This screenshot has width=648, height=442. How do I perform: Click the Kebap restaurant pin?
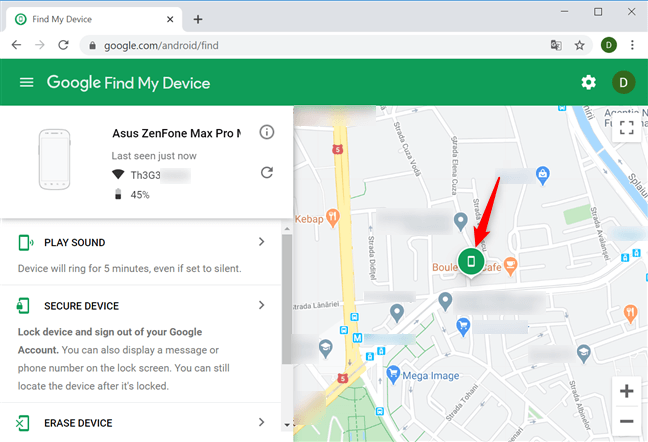coord(333,218)
